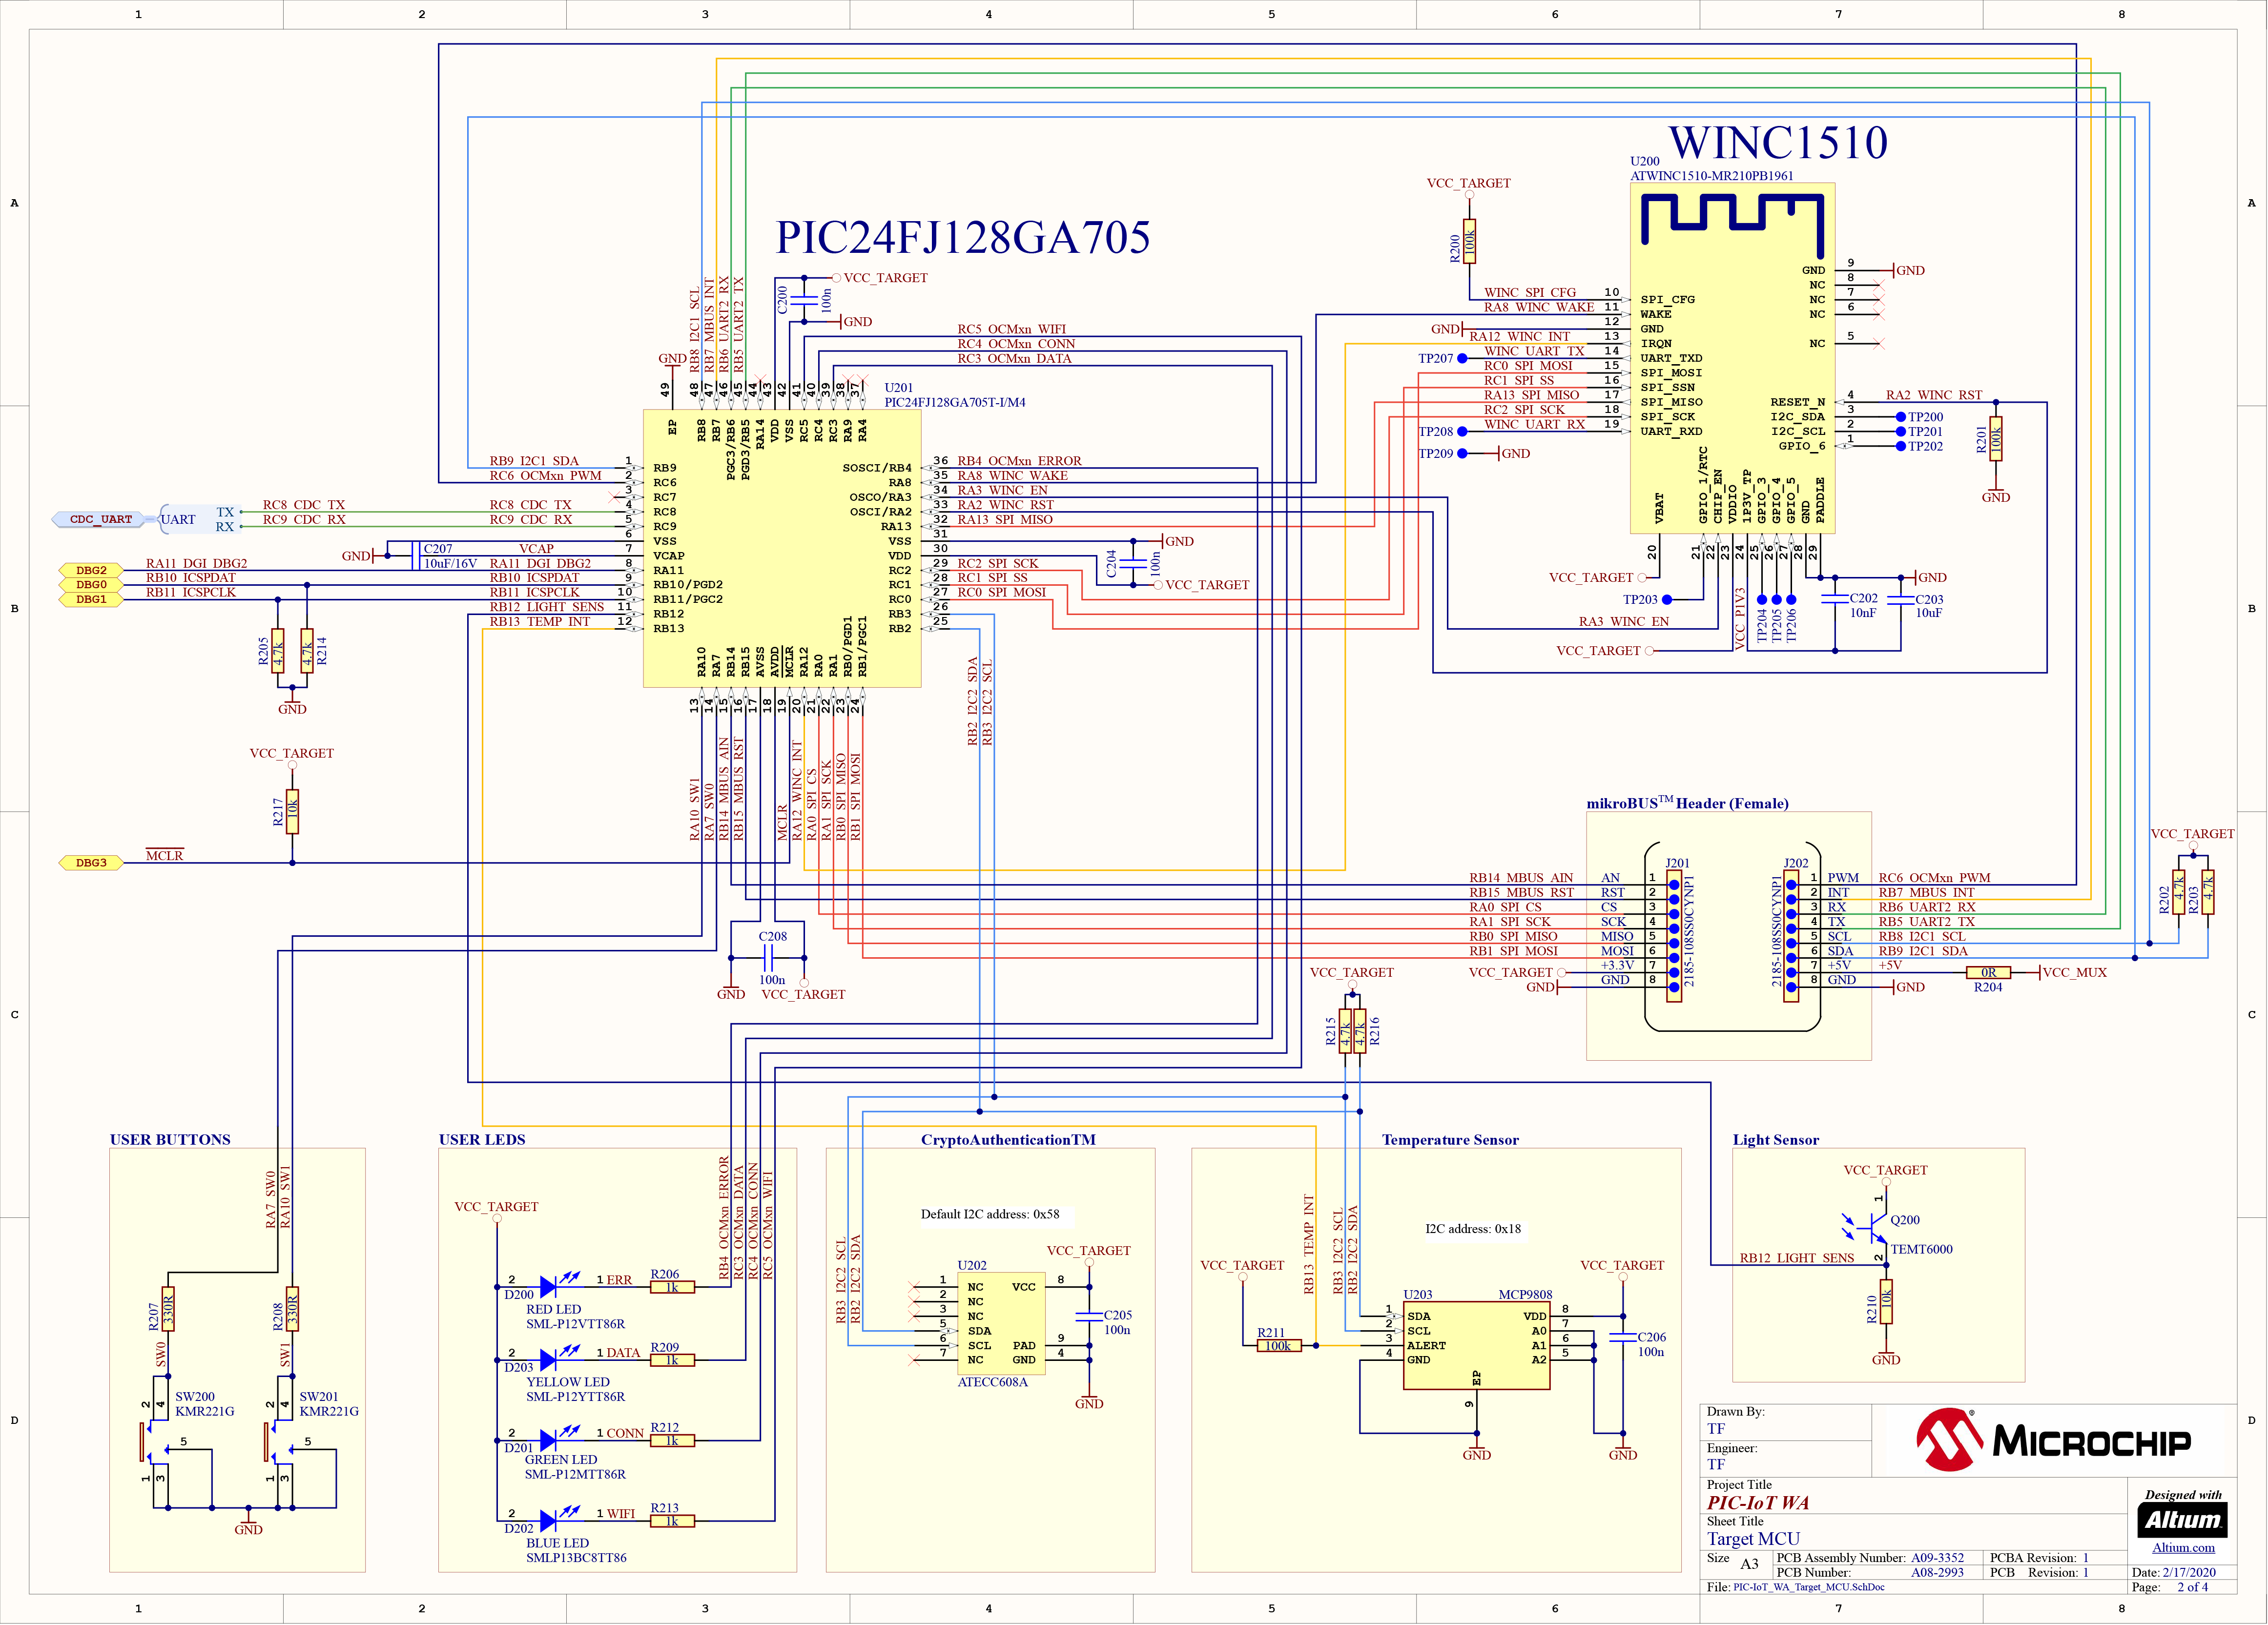This screenshot has height=1625, width=2268.
Task: Select the R207 330R resistor
Action: [168, 1308]
